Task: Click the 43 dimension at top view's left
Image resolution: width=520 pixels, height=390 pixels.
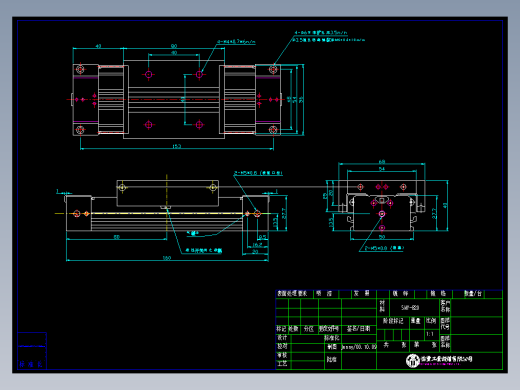Action: click(x=98, y=46)
